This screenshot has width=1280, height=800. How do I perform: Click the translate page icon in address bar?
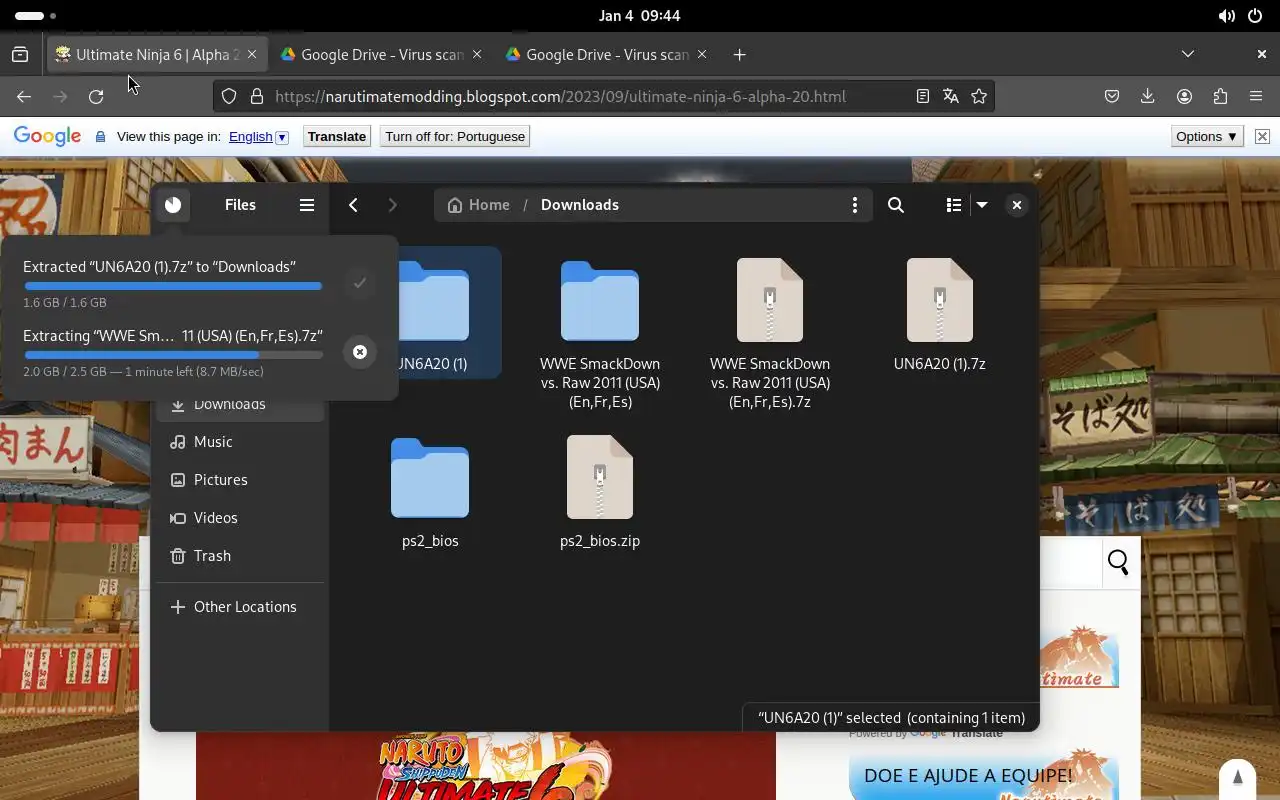click(x=951, y=96)
